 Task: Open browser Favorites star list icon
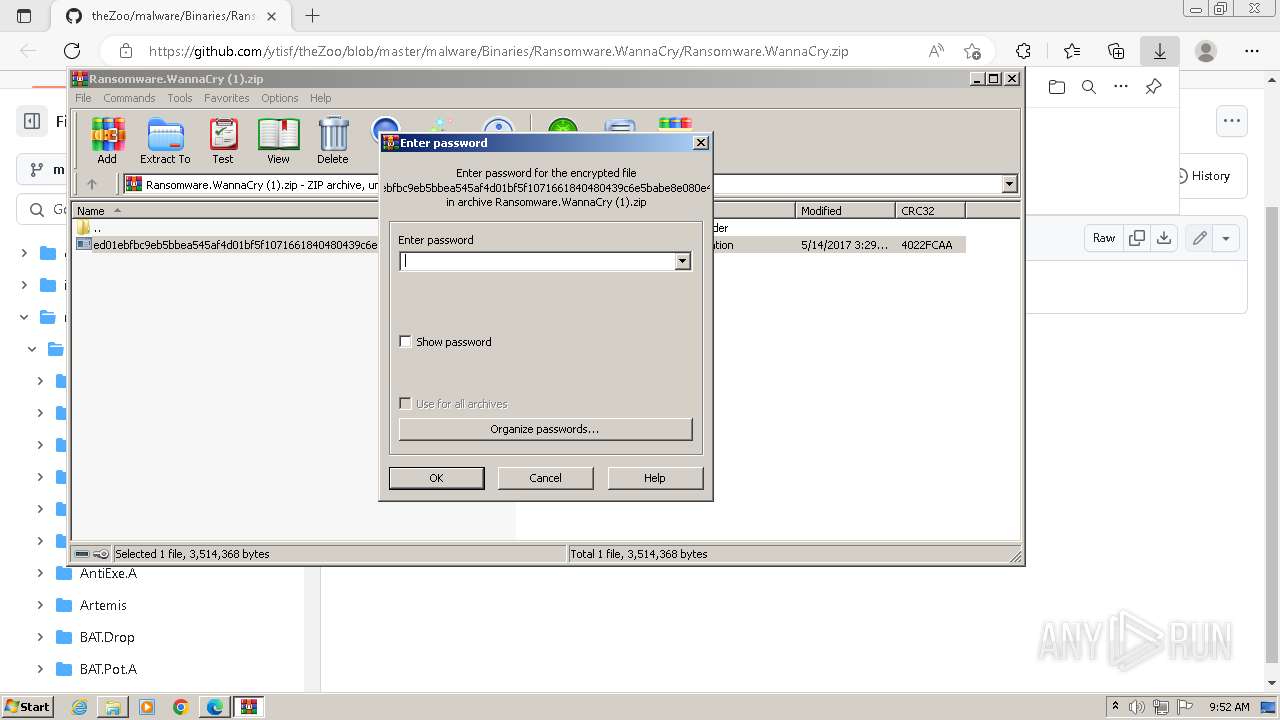(x=1072, y=51)
